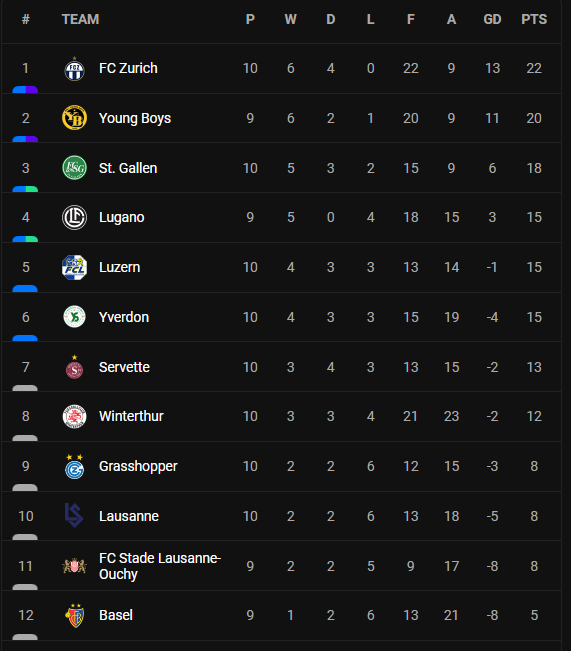The height and width of the screenshot is (651, 571).
Task: Click the St. Gallen green crest
Action: pyautogui.click(x=74, y=168)
